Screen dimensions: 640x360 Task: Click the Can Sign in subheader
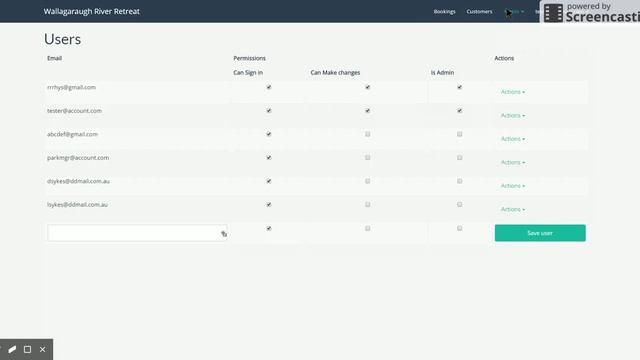point(248,73)
